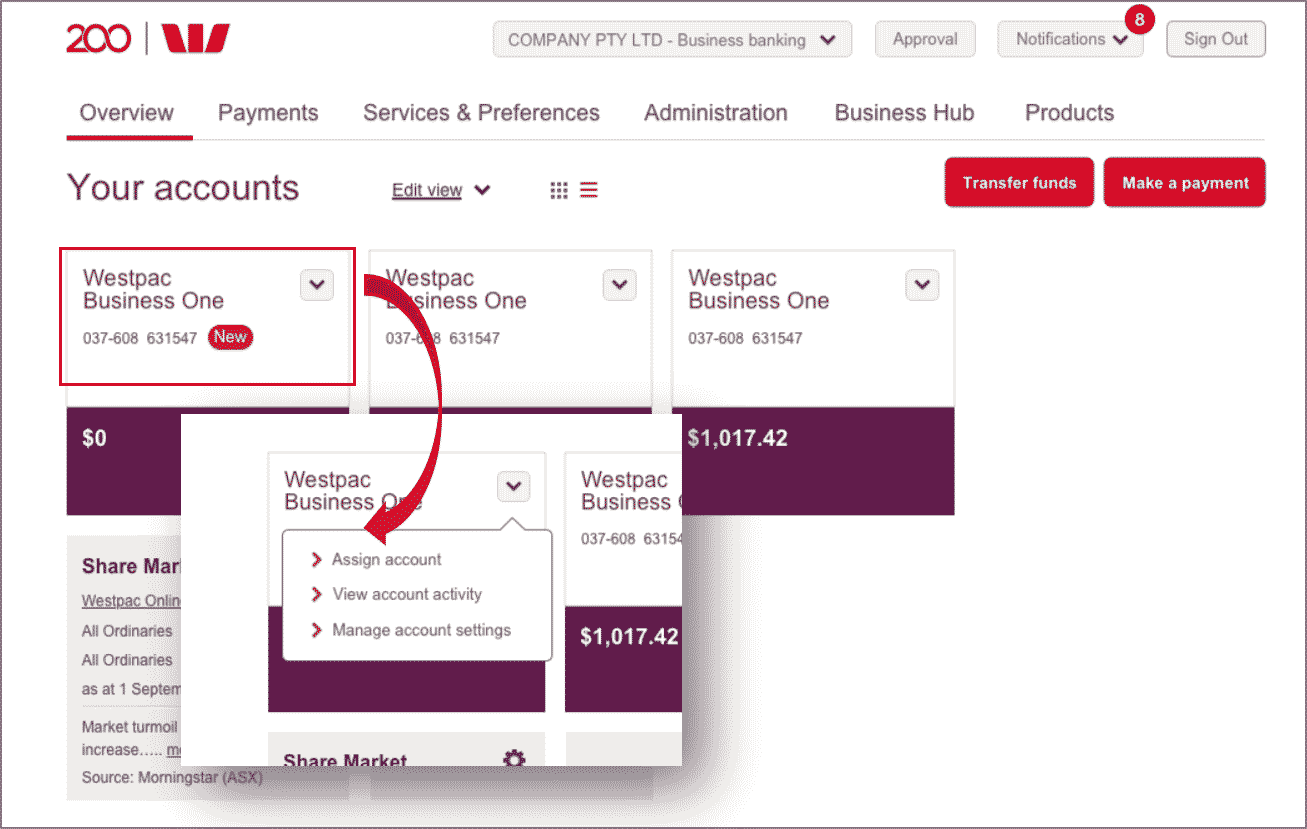Expand chevron on the middle Business One card
The height and width of the screenshot is (829, 1307).
pyautogui.click(x=619, y=285)
